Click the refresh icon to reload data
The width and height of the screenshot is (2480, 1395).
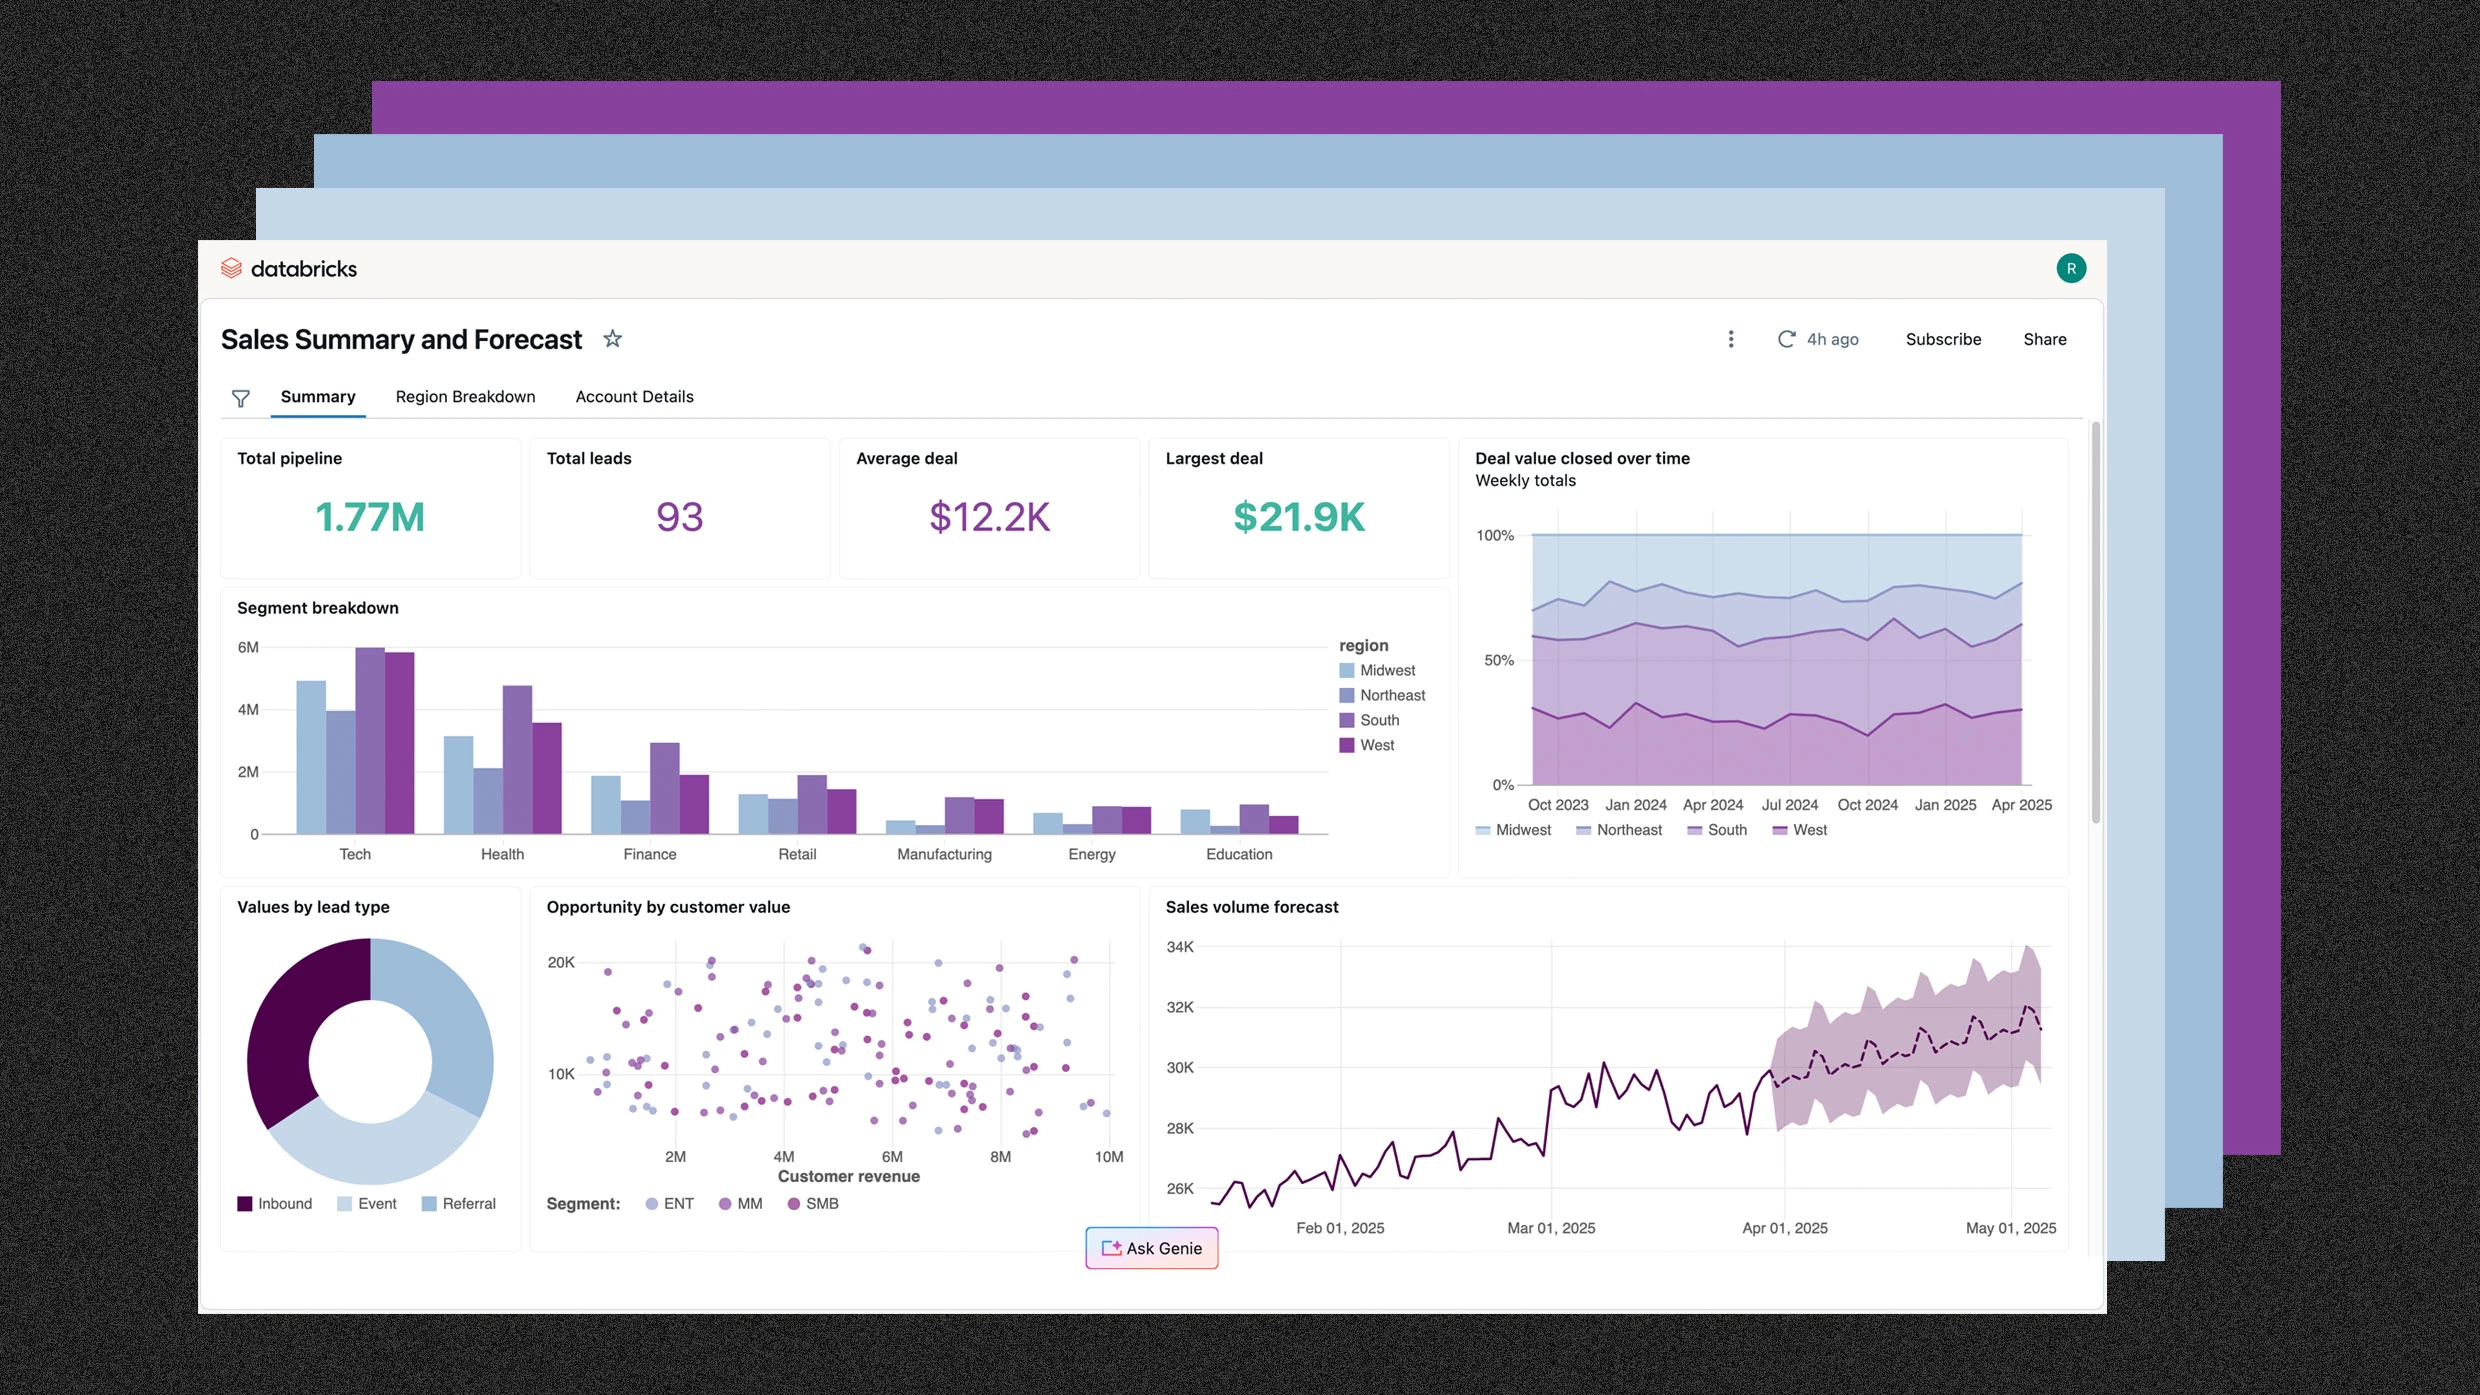pyautogui.click(x=1787, y=339)
